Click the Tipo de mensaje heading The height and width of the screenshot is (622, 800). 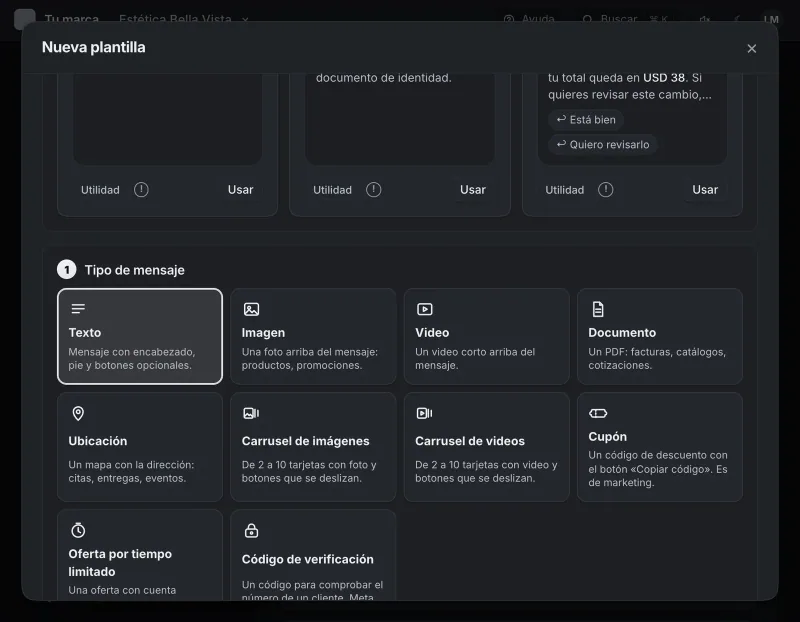(135, 270)
